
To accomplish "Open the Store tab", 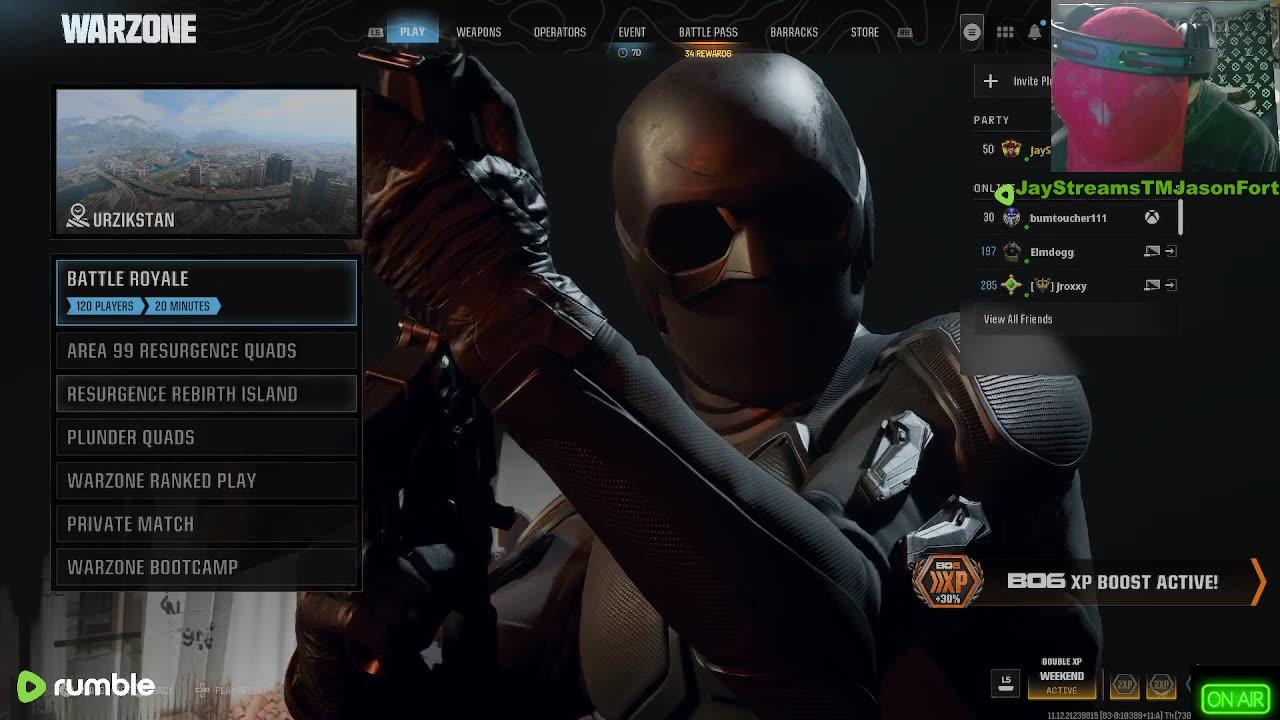I will [865, 32].
